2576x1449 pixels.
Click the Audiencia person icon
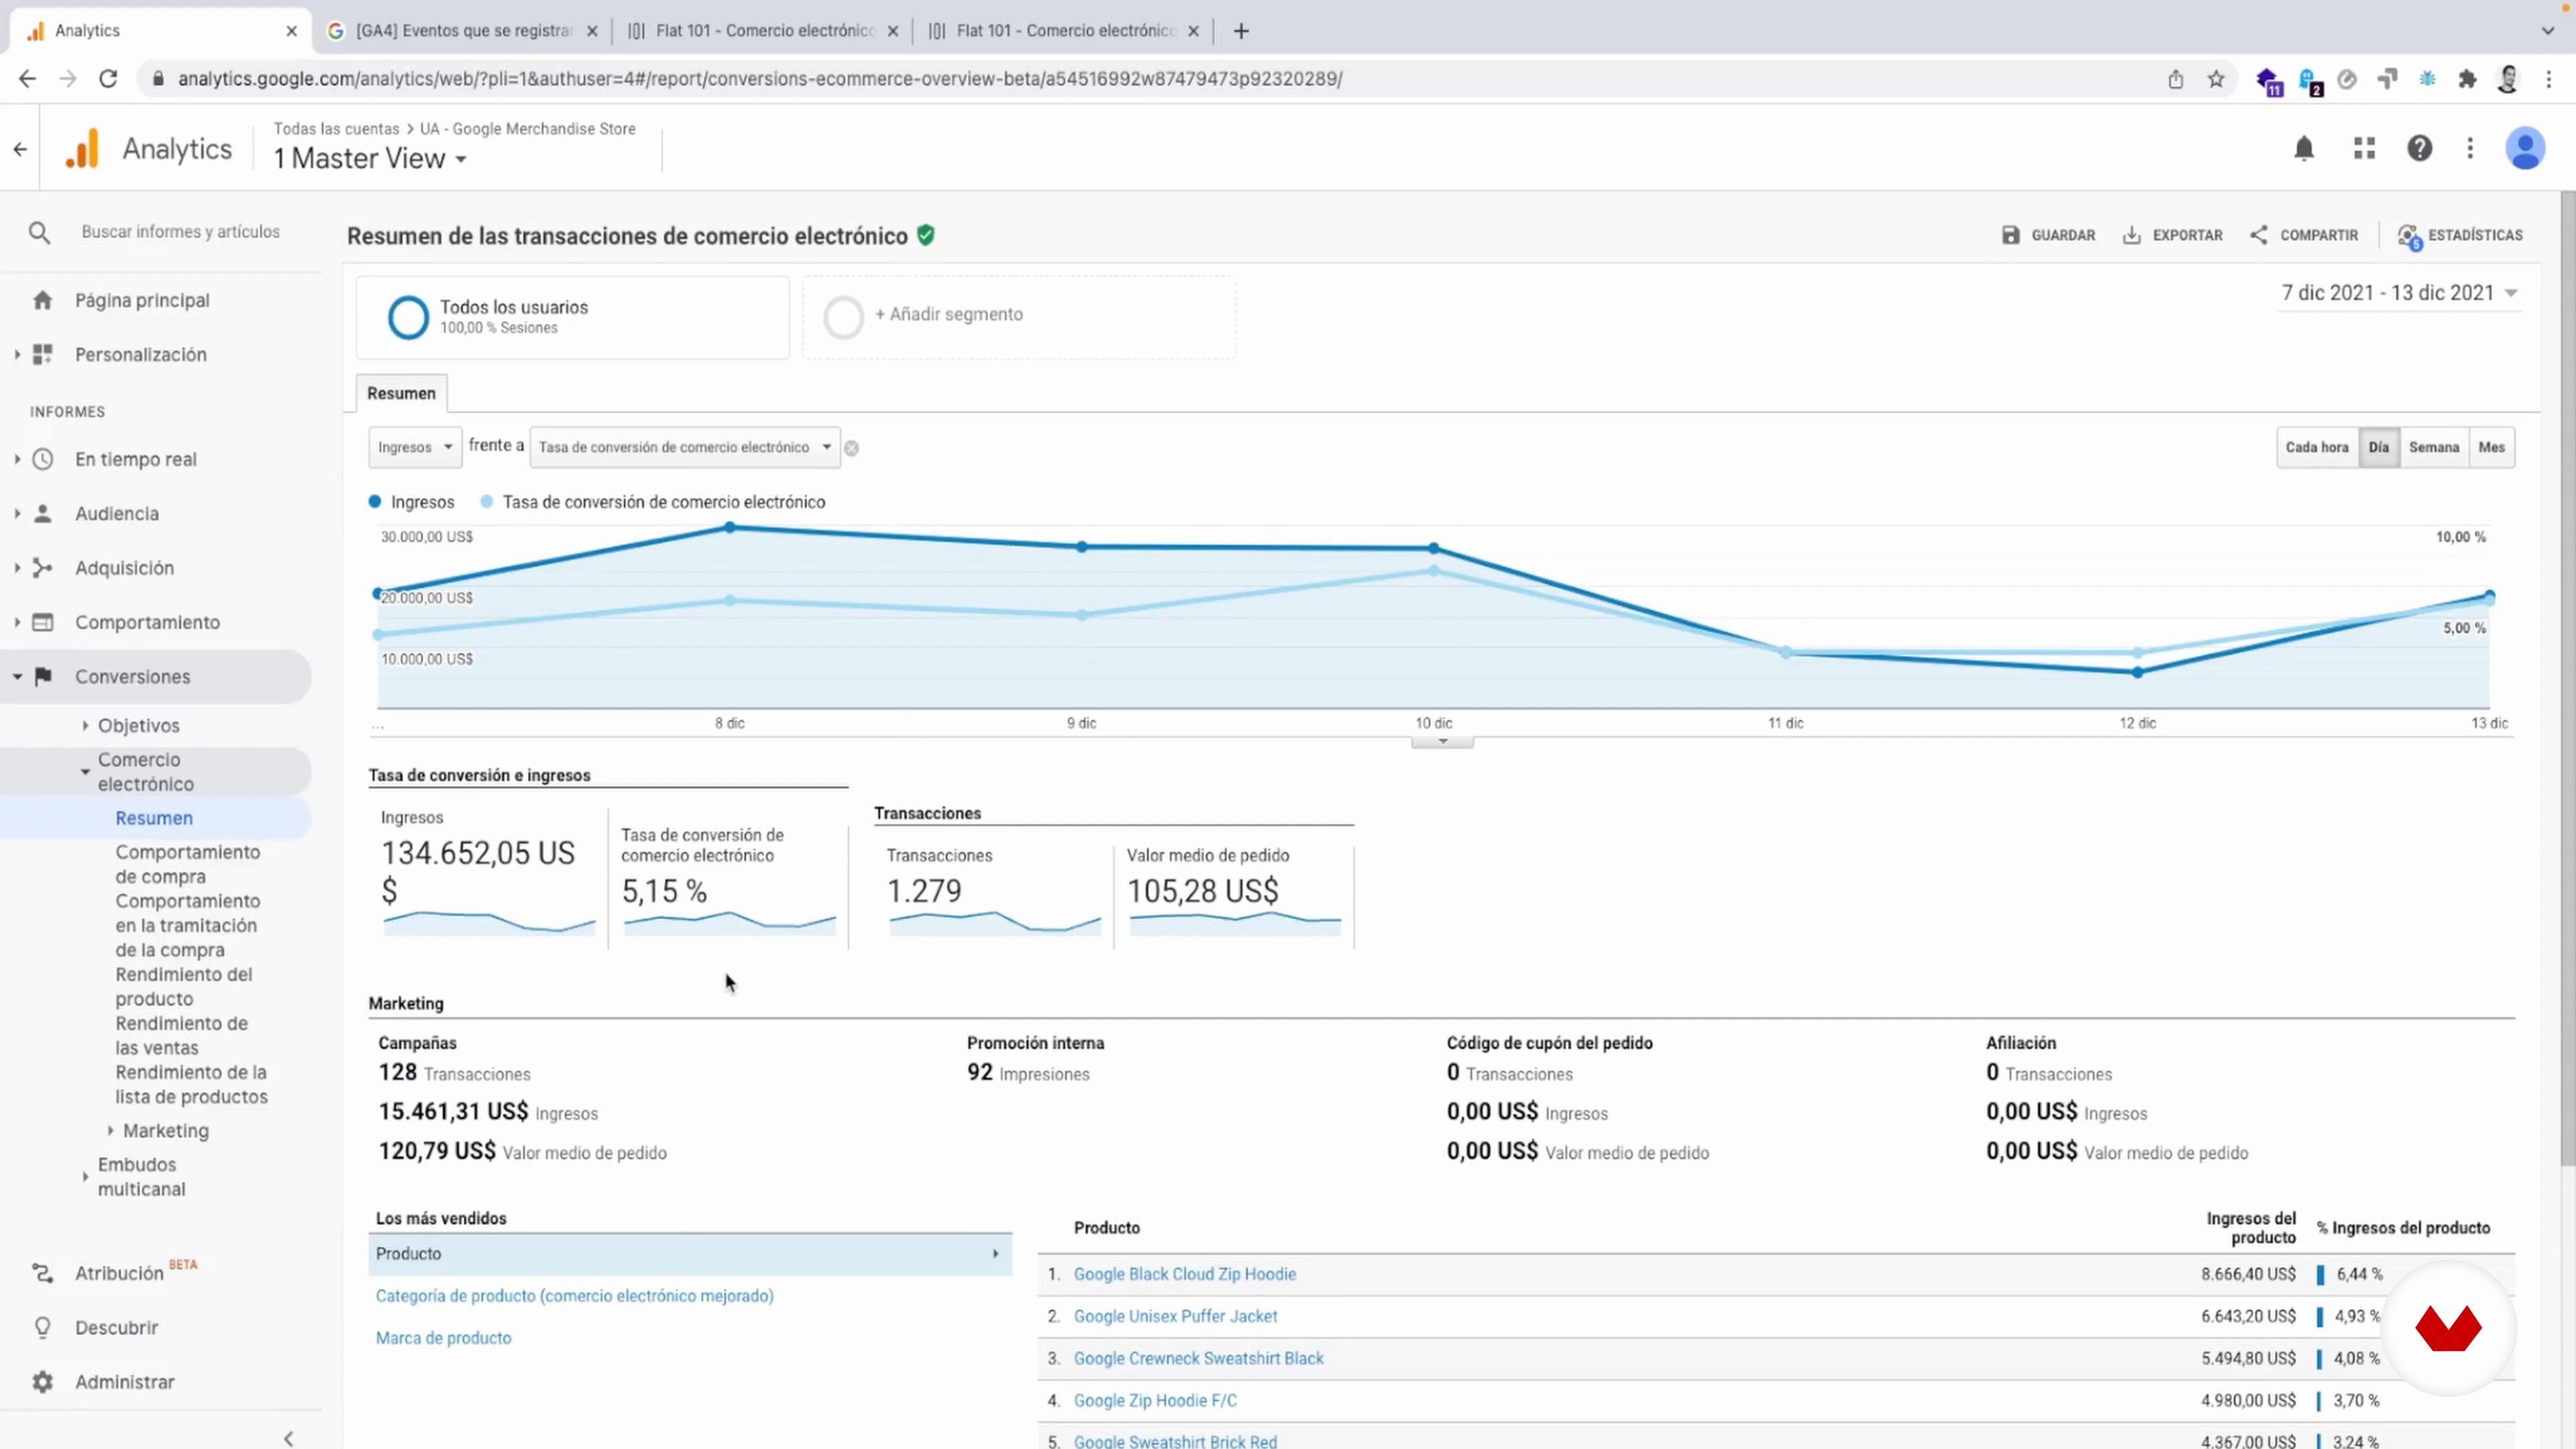click(x=42, y=513)
